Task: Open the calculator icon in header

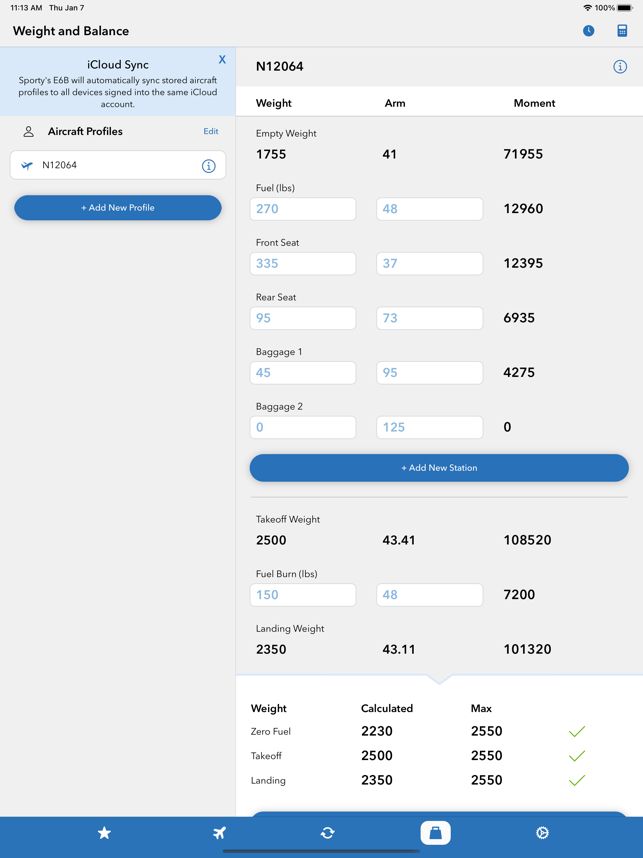Action: pyautogui.click(x=622, y=31)
